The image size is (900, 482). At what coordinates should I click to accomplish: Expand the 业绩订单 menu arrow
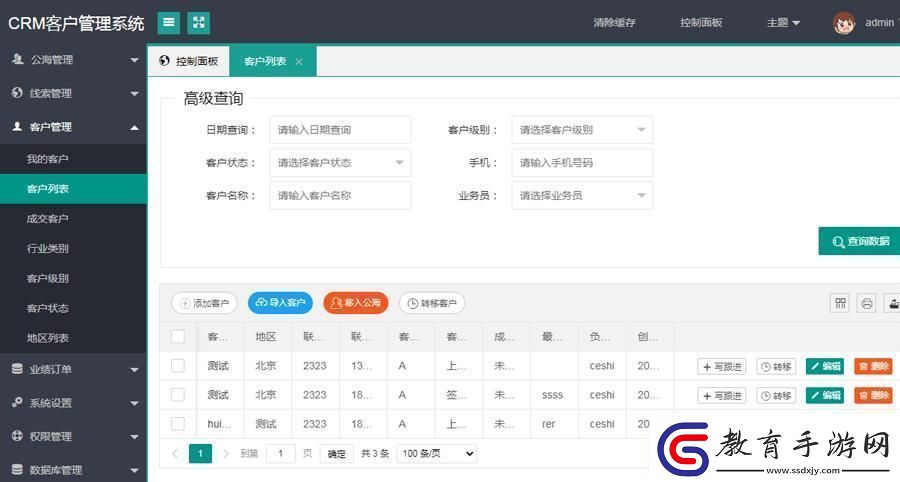coord(134,370)
